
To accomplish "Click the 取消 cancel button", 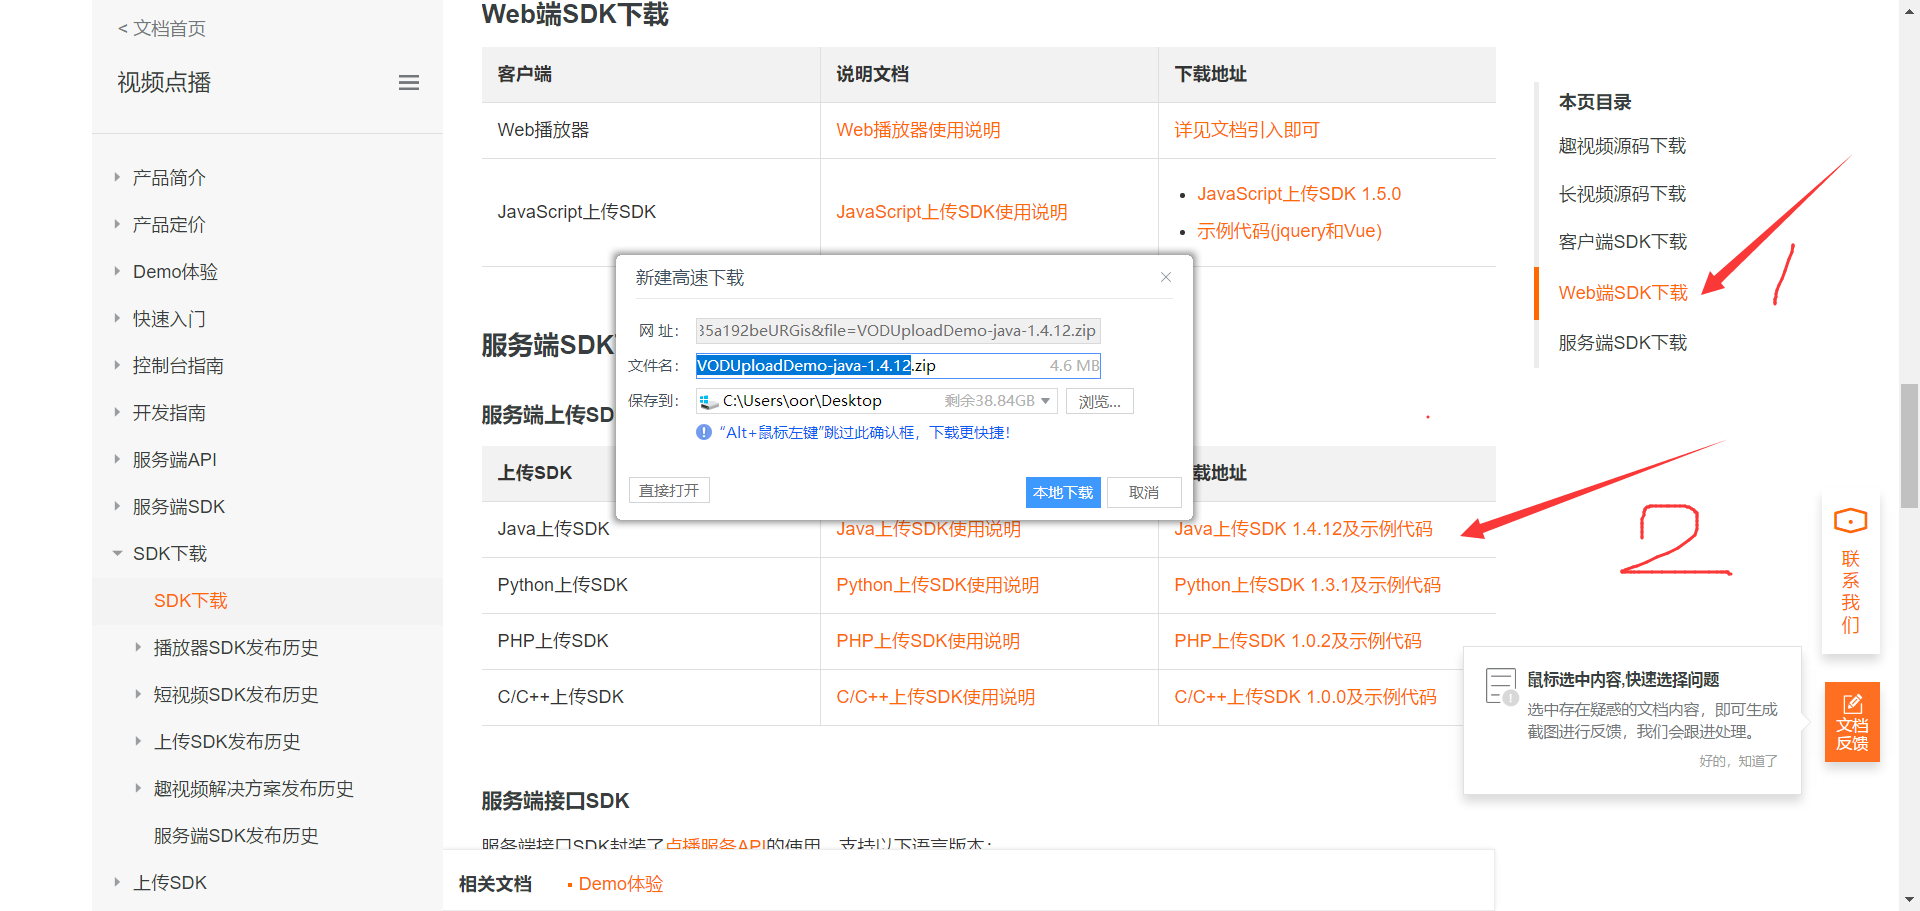I will pos(1144,492).
